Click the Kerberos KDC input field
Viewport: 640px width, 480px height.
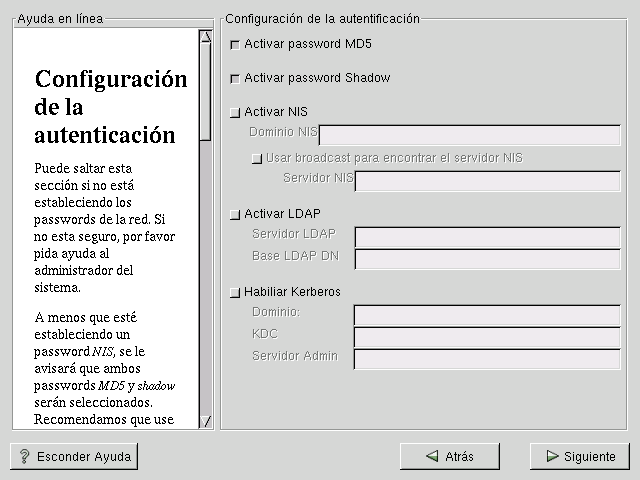pos(488,337)
